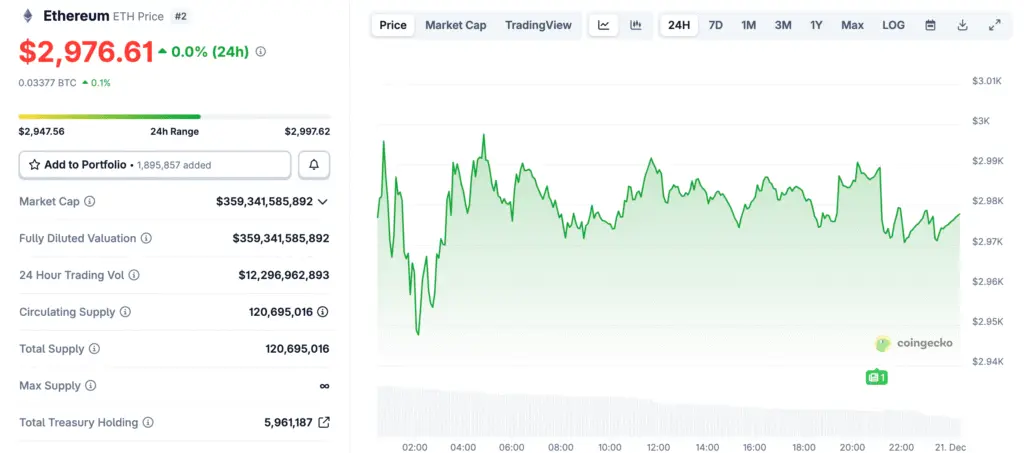1024x453 pixels.
Task: Expand the Market Cap dropdown chevron
Action: [323, 202]
